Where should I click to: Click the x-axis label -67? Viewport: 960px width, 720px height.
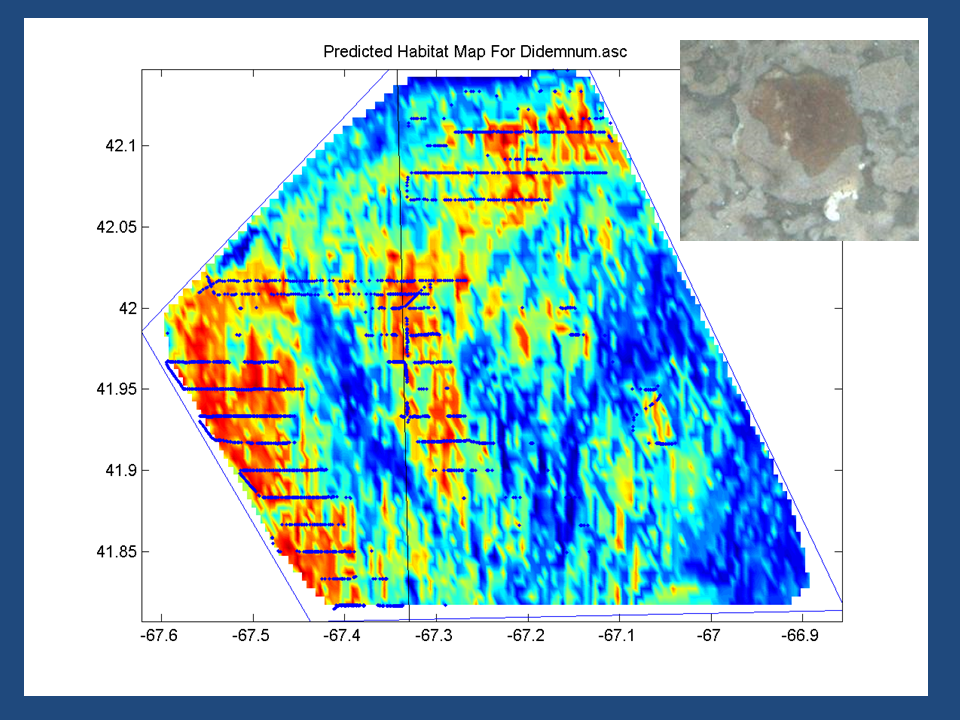click(708, 636)
